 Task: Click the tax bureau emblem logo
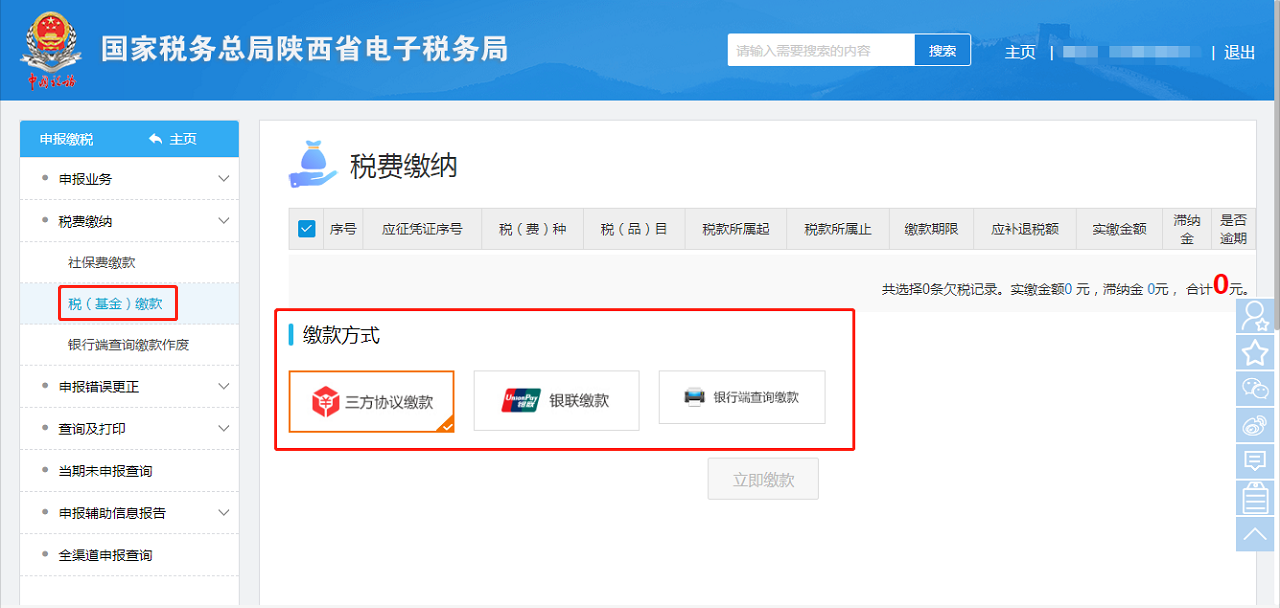[x=48, y=50]
